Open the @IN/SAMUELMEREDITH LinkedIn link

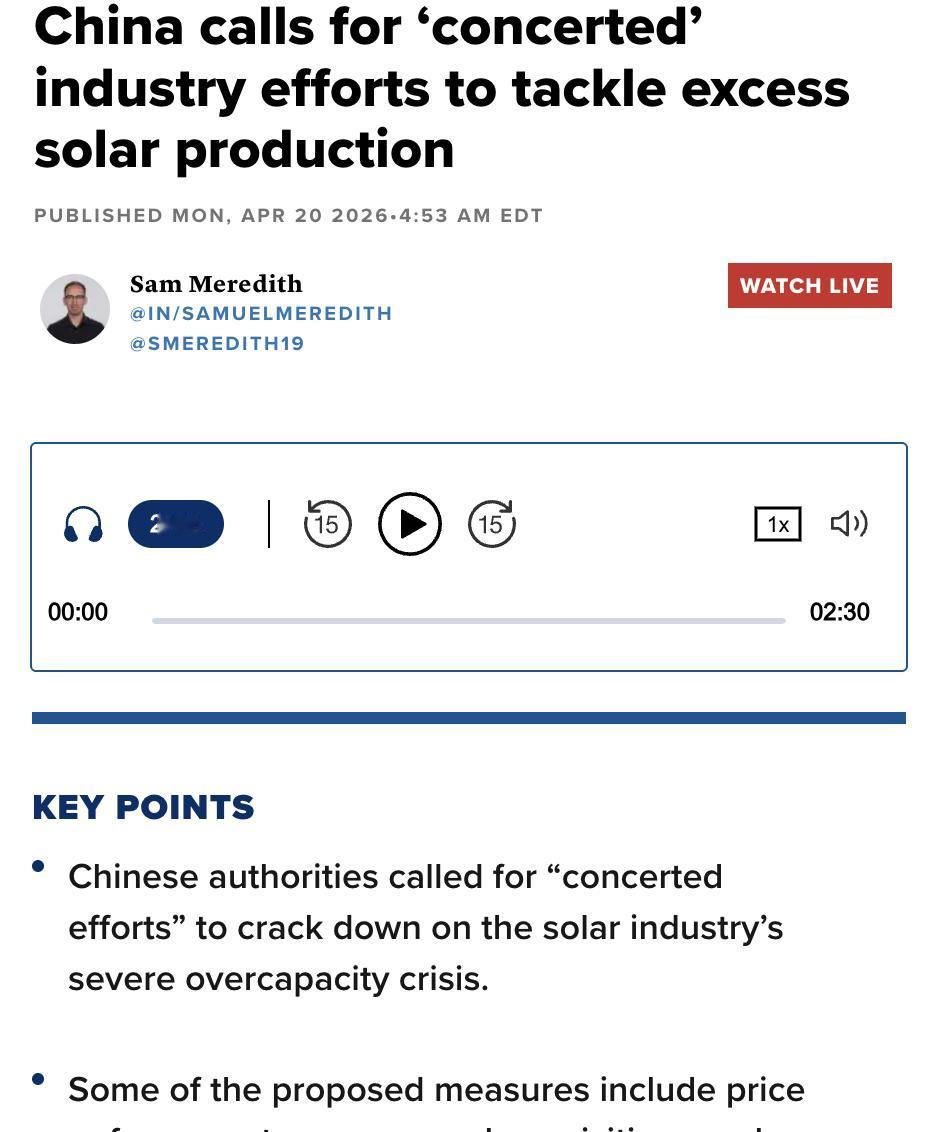(x=261, y=314)
